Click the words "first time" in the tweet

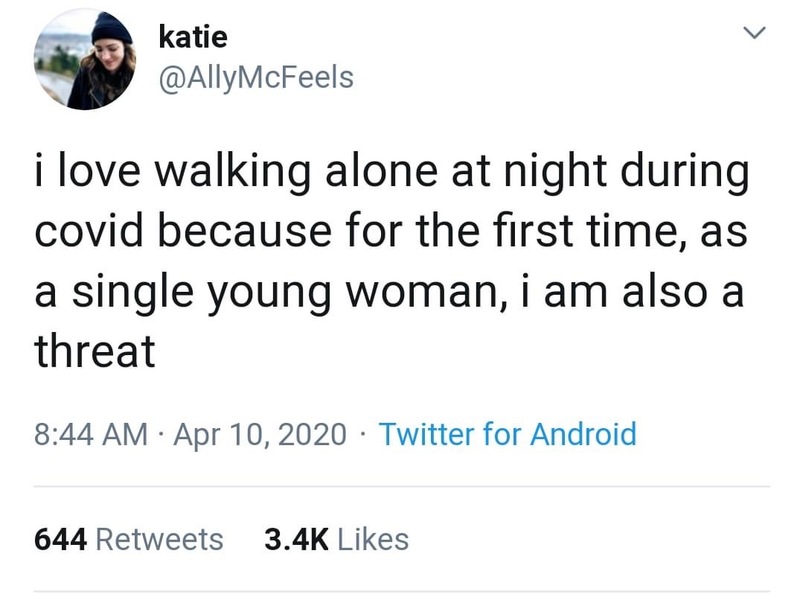(x=560, y=232)
